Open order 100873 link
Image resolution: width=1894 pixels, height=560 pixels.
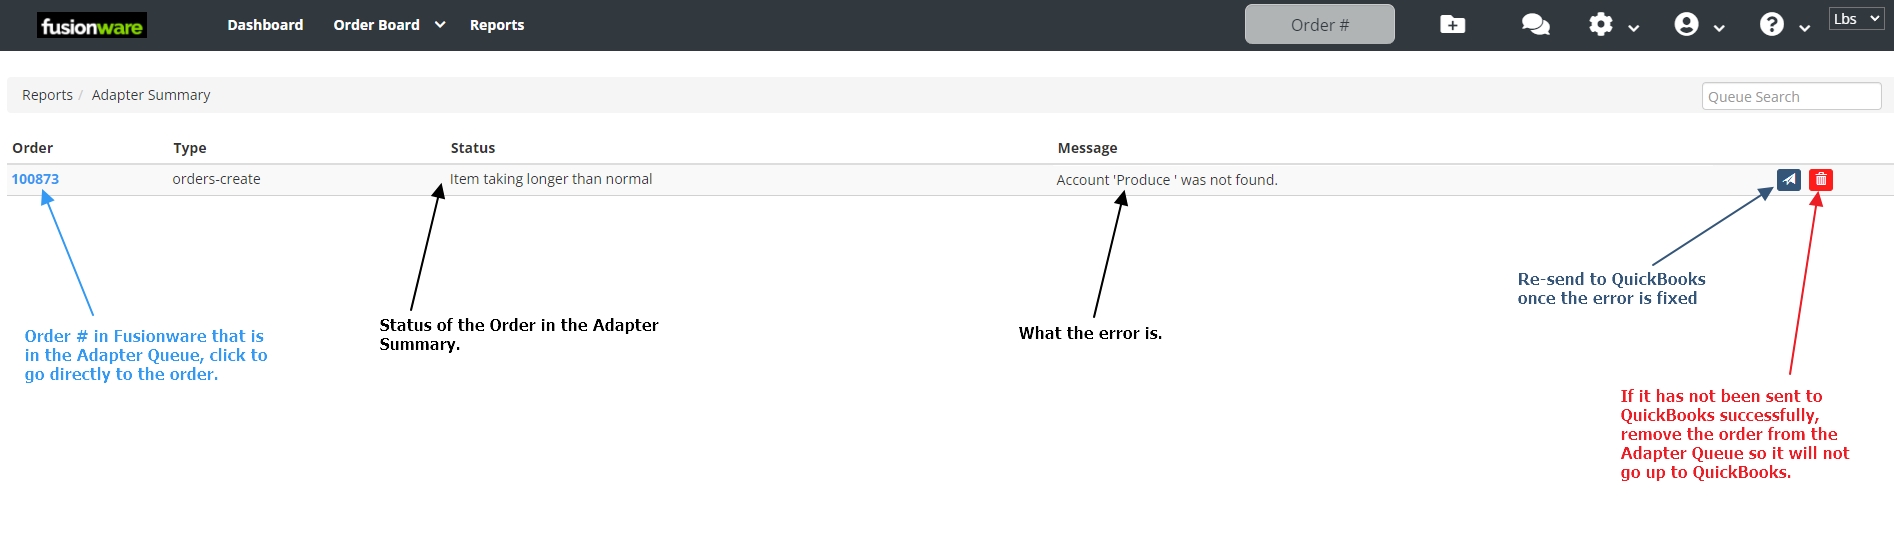pyautogui.click(x=35, y=179)
